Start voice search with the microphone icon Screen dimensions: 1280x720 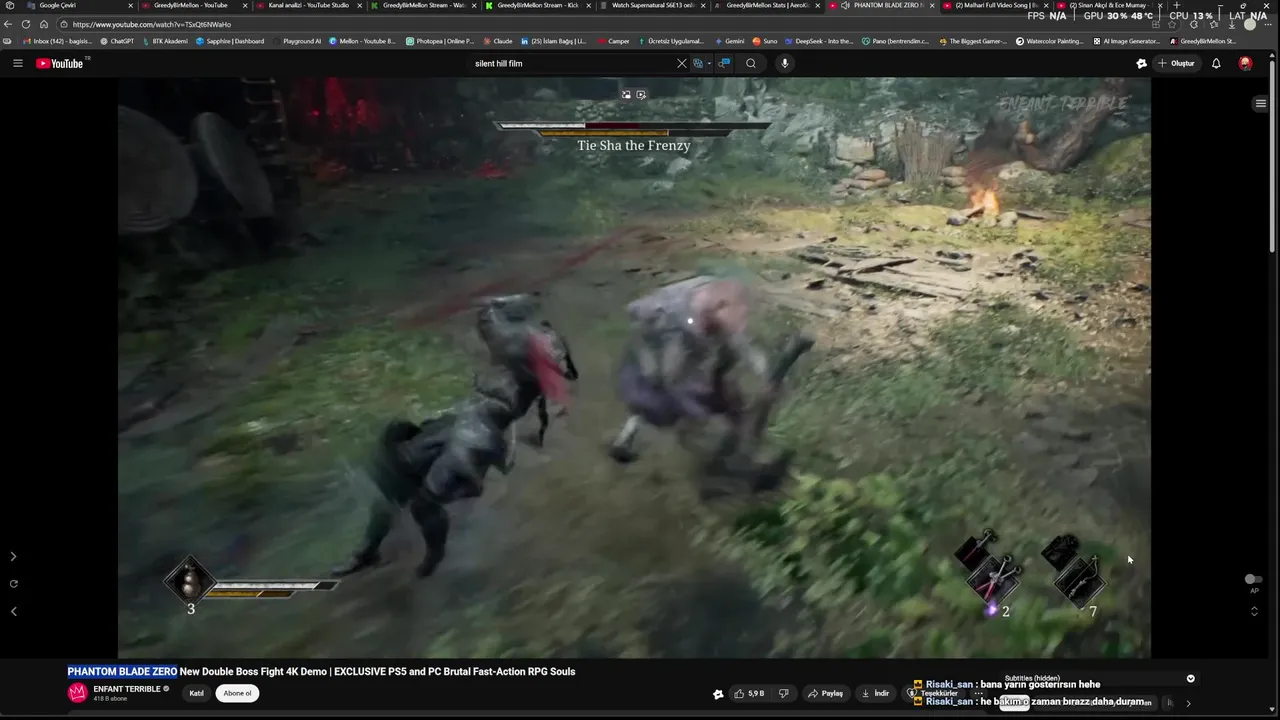point(785,63)
